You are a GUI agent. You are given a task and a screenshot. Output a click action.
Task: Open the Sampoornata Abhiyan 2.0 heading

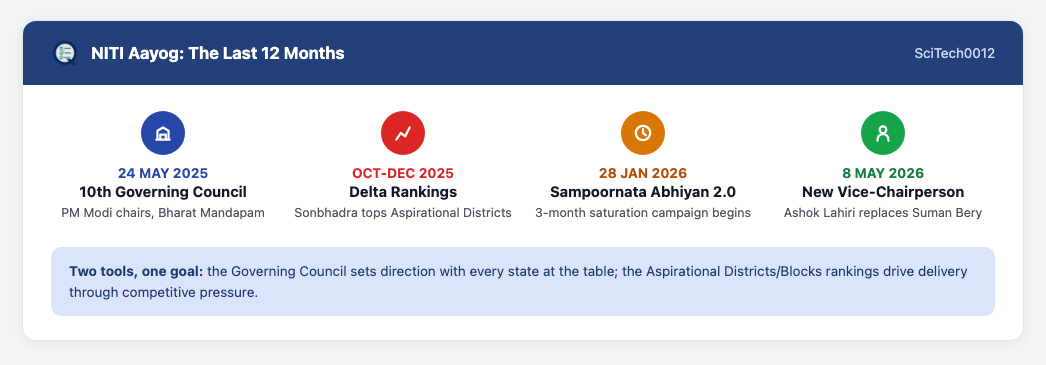[x=643, y=192]
